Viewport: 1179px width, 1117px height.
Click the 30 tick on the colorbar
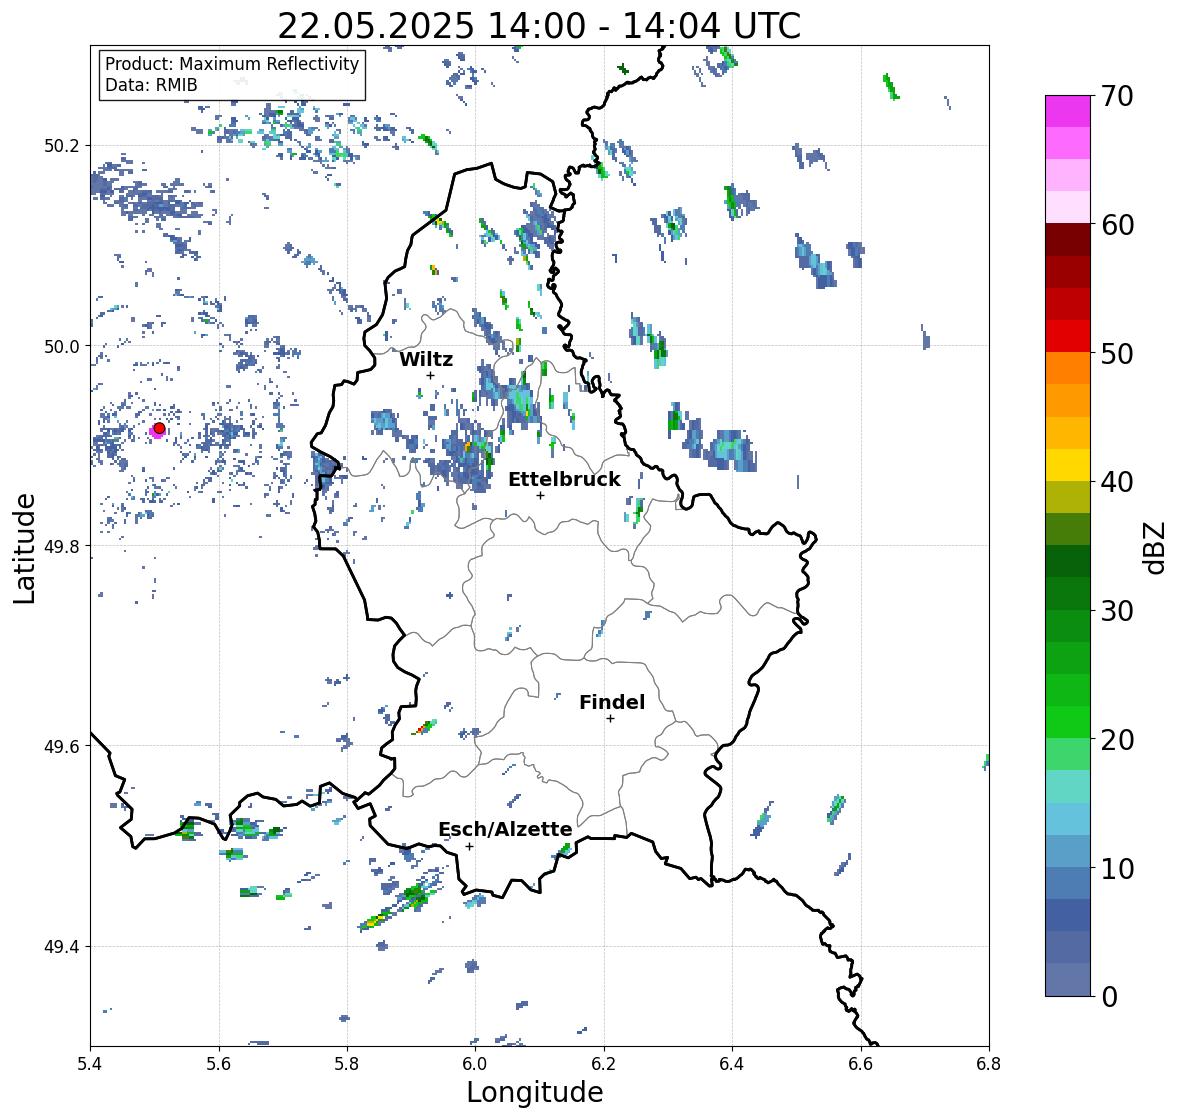(x=1117, y=610)
